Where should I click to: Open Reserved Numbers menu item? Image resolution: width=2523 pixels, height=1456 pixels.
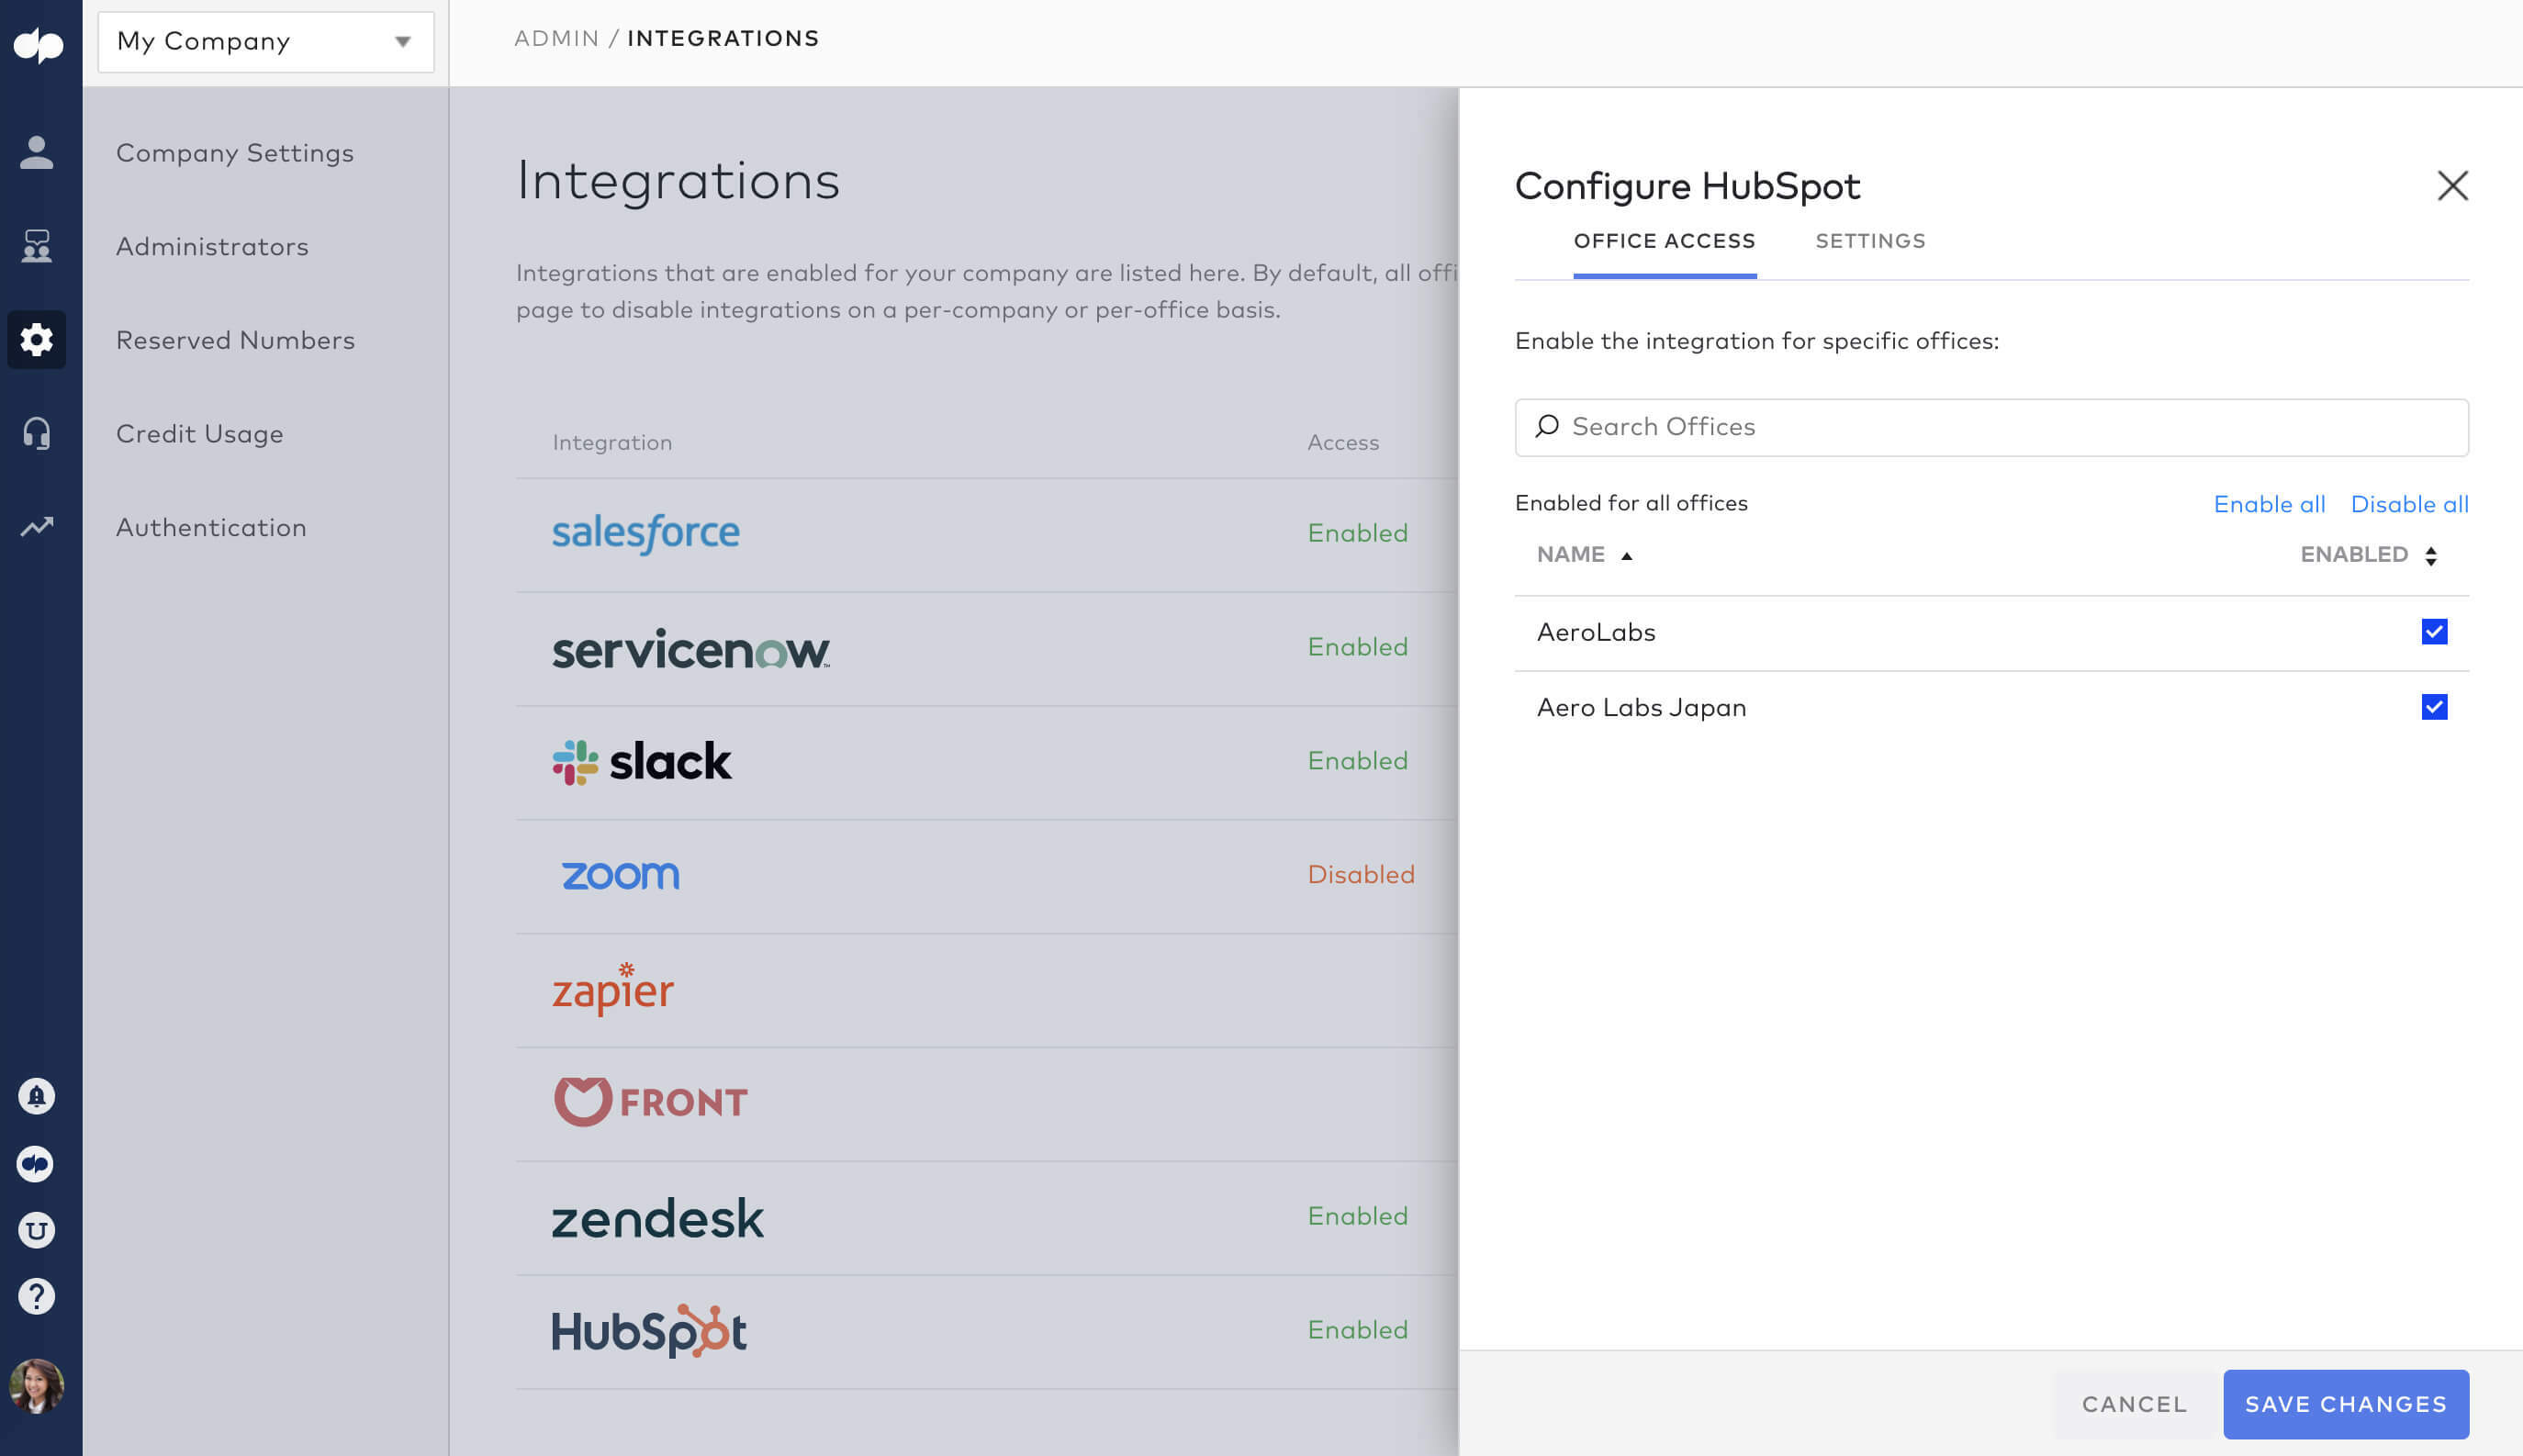point(235,340)
